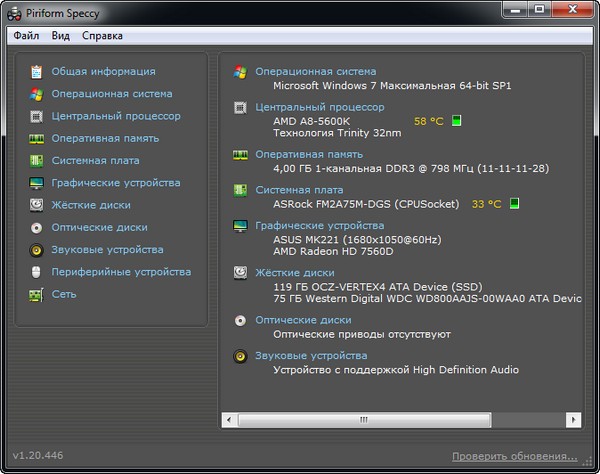Click the Windows flag icon beside Операционная система in sidebar
This screenshot has width=600, height=474.
37,94
